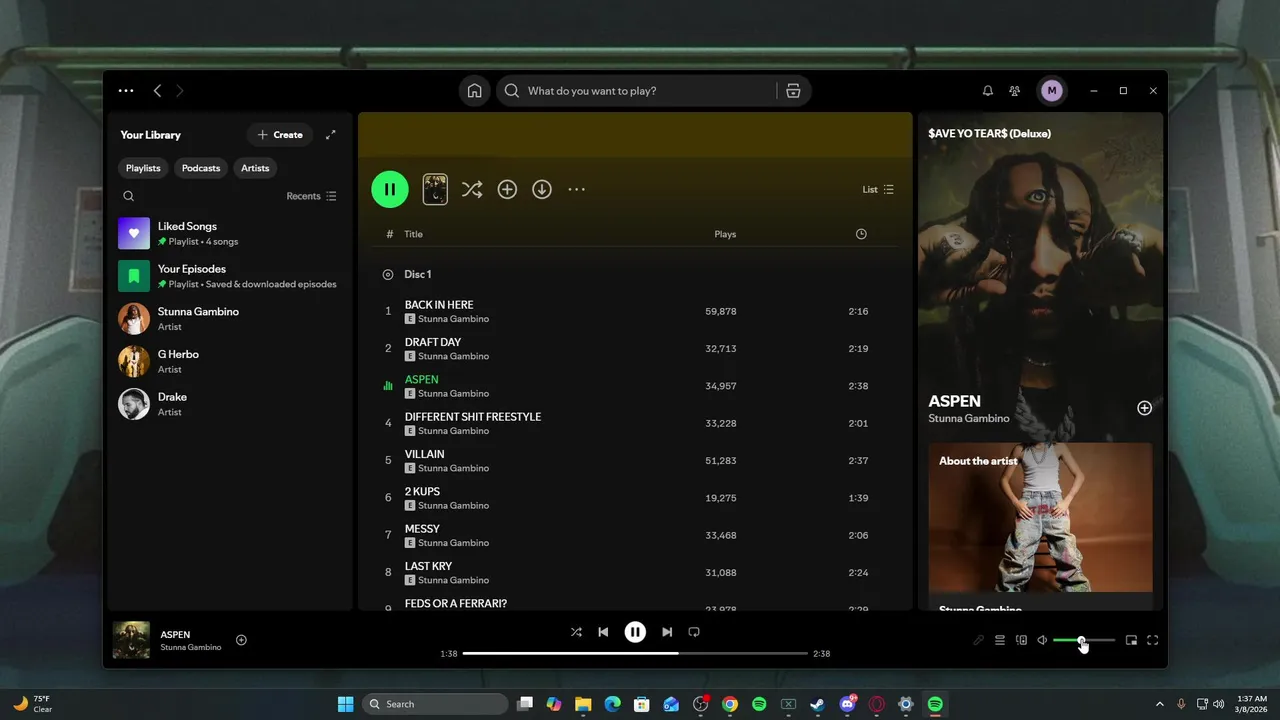
Task: Open Steam from the taskbar
Action: click(x=817, y=704)
